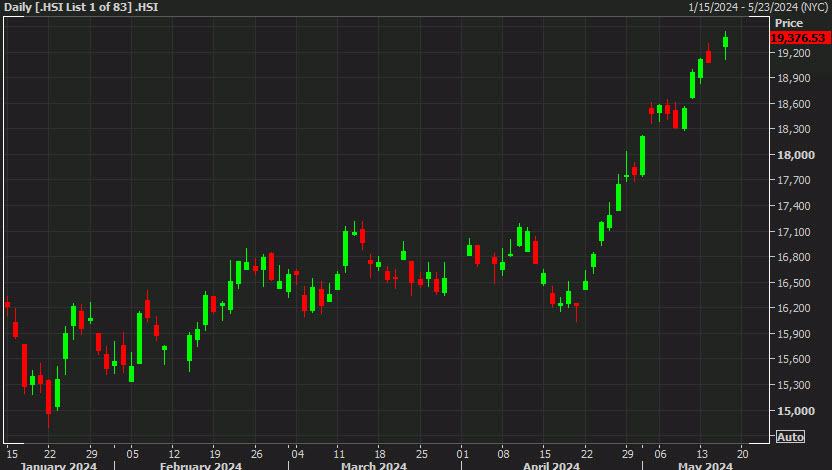Click the January 2024 month label

tap(58, 466)
